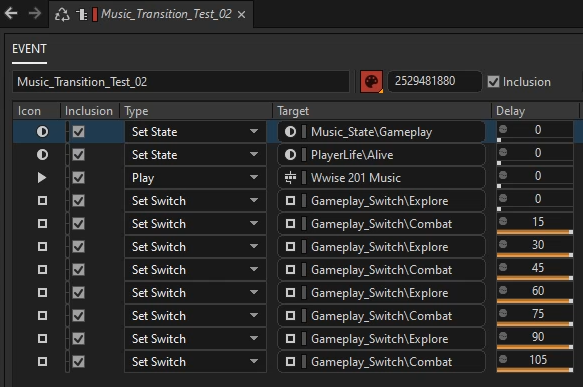The height and width of the screenshot is (387, 583).
Task: Click the link dot beside delay 30
Action: [x=503, y=244]
